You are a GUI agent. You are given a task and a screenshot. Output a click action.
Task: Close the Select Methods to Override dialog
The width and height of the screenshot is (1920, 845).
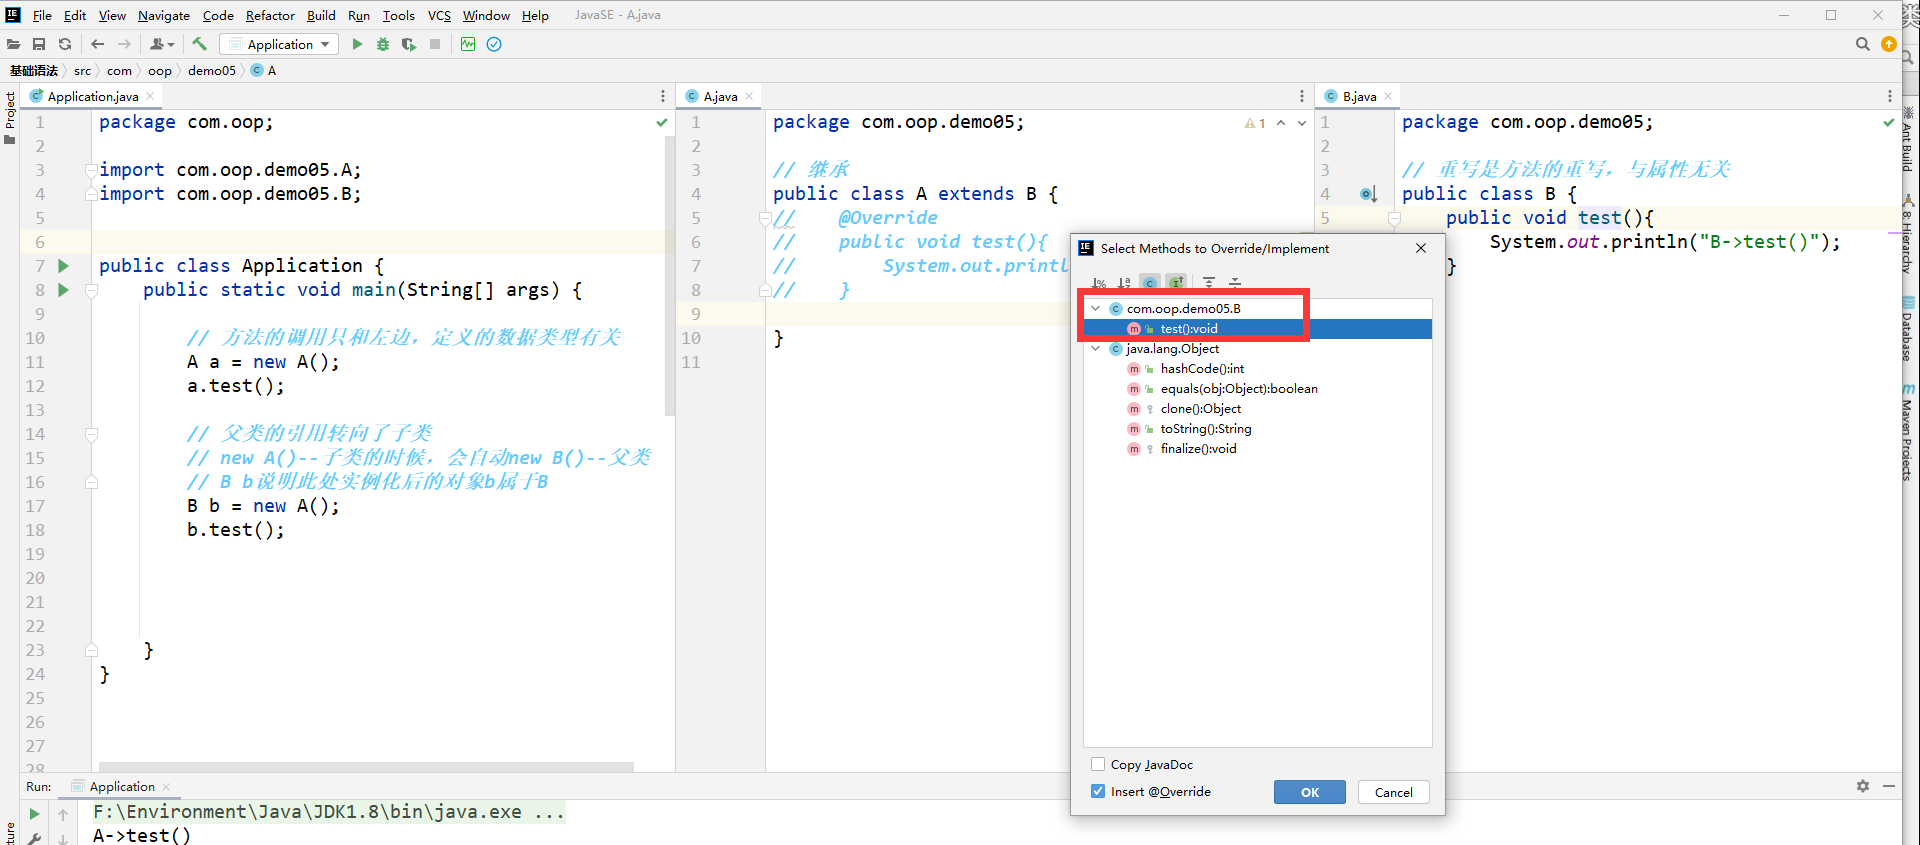coord(1421,248)
